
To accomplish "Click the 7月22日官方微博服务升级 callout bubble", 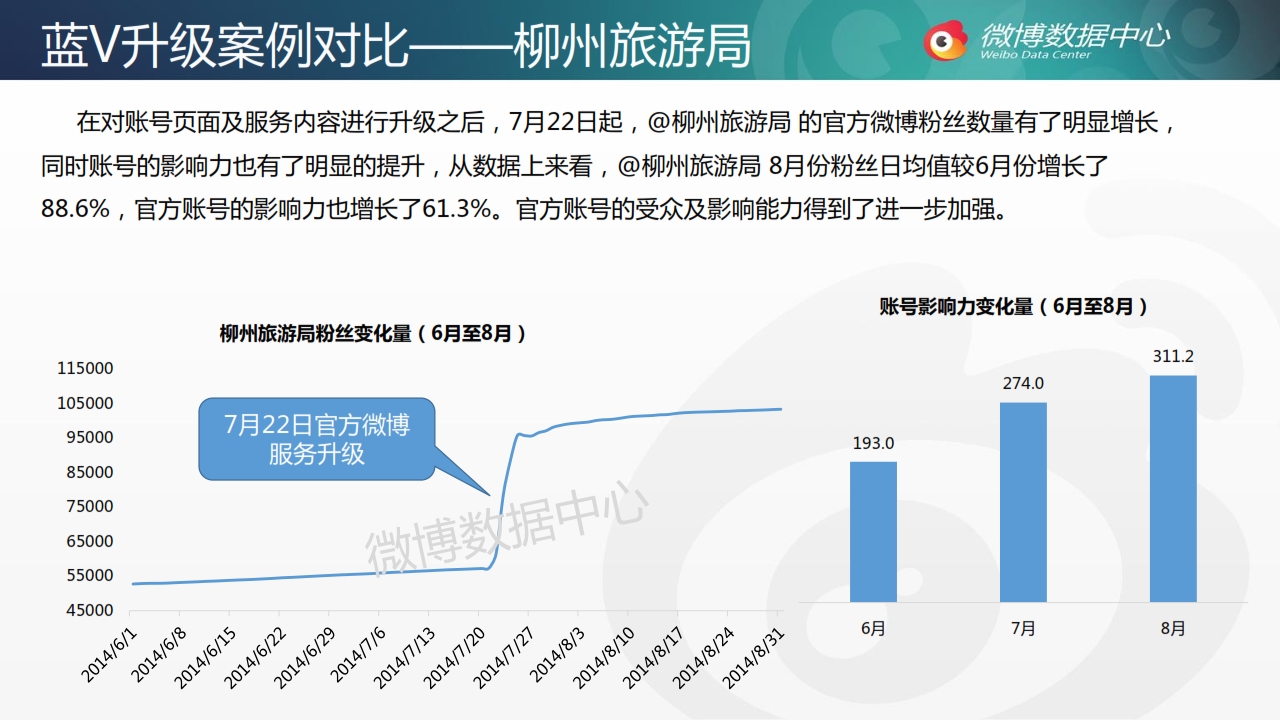I will tap(316, 439).
